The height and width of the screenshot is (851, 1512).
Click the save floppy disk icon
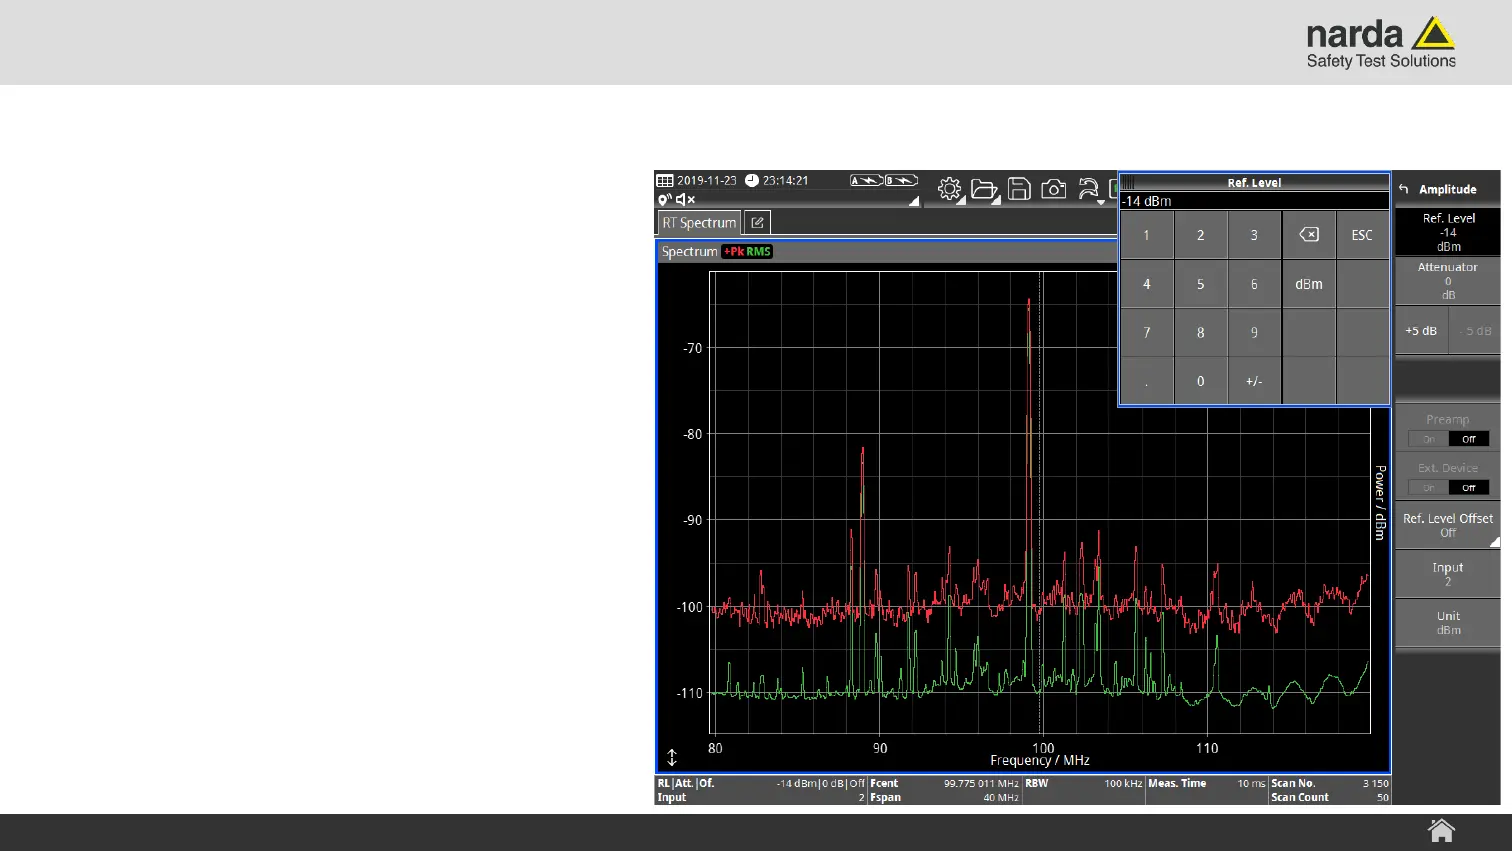[x=1019, y=189]
